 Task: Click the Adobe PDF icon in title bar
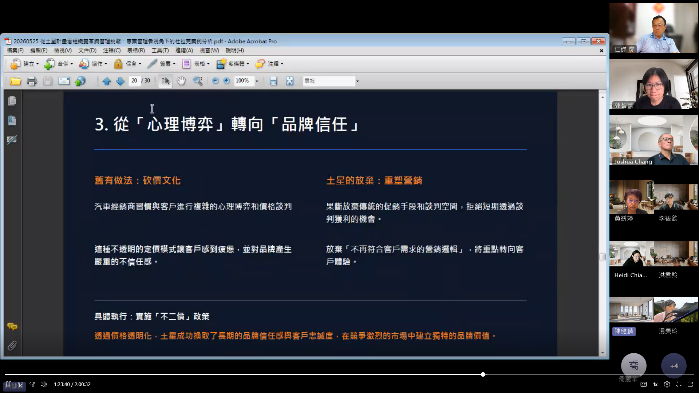(x=8, y=41)
